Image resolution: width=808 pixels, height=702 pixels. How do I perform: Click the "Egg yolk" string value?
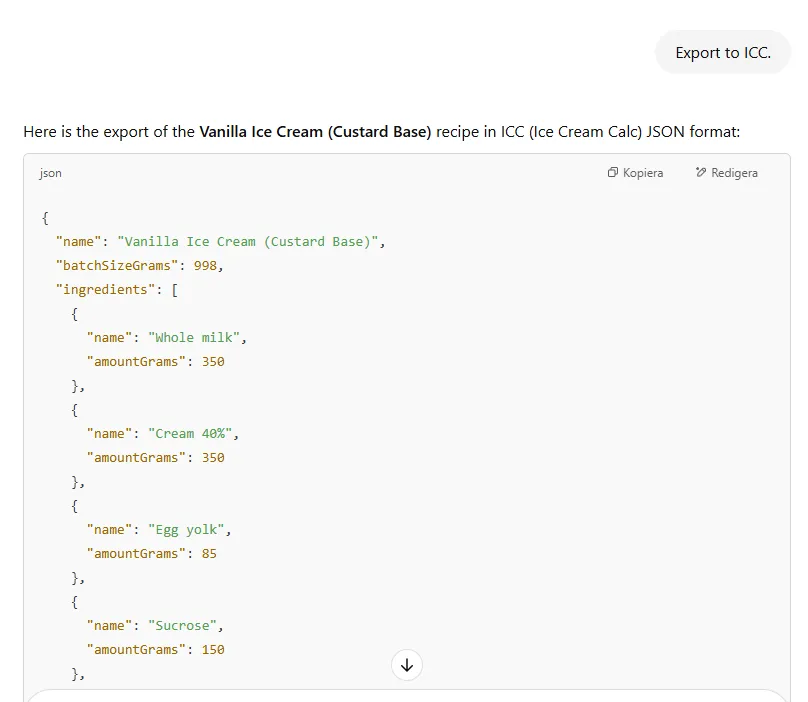click(186, 530)
